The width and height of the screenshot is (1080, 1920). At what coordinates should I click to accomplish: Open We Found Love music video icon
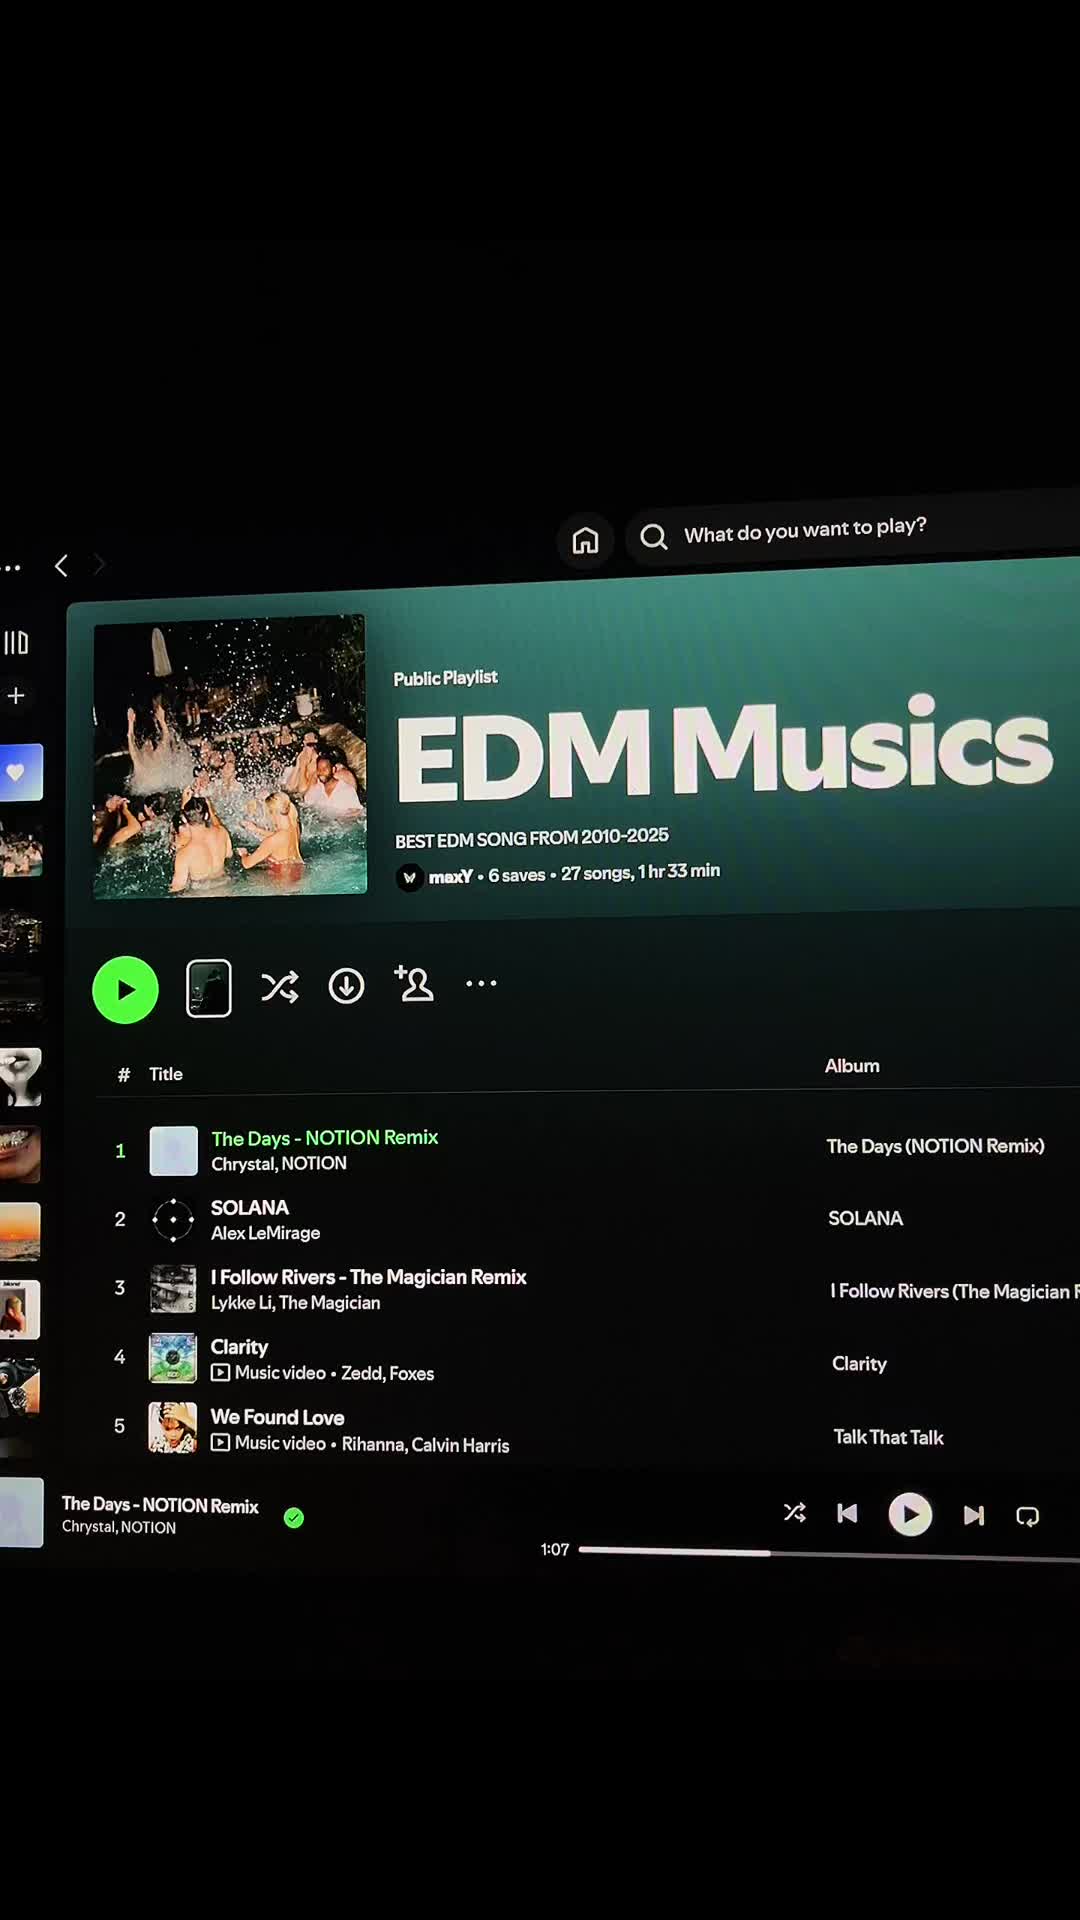(220, 1443)
